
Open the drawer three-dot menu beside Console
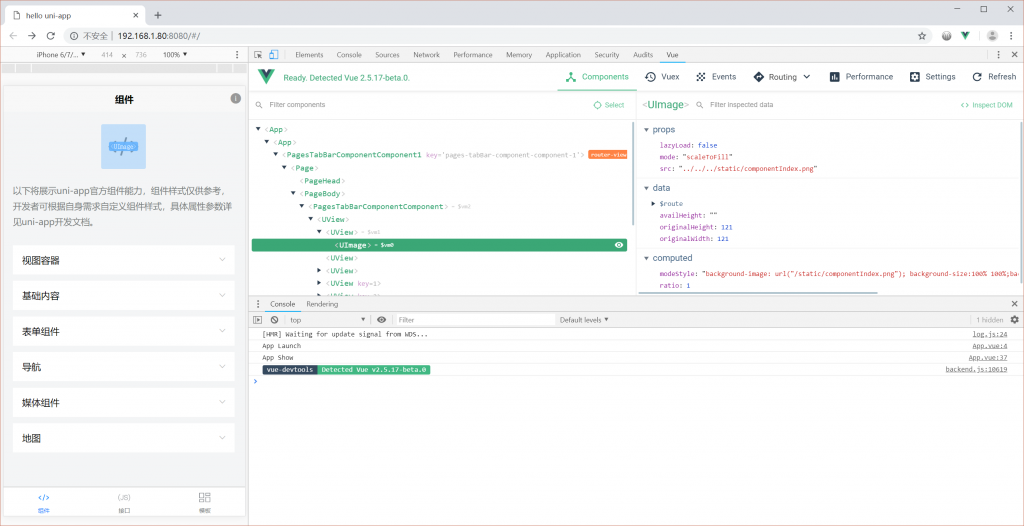(258, 304)
